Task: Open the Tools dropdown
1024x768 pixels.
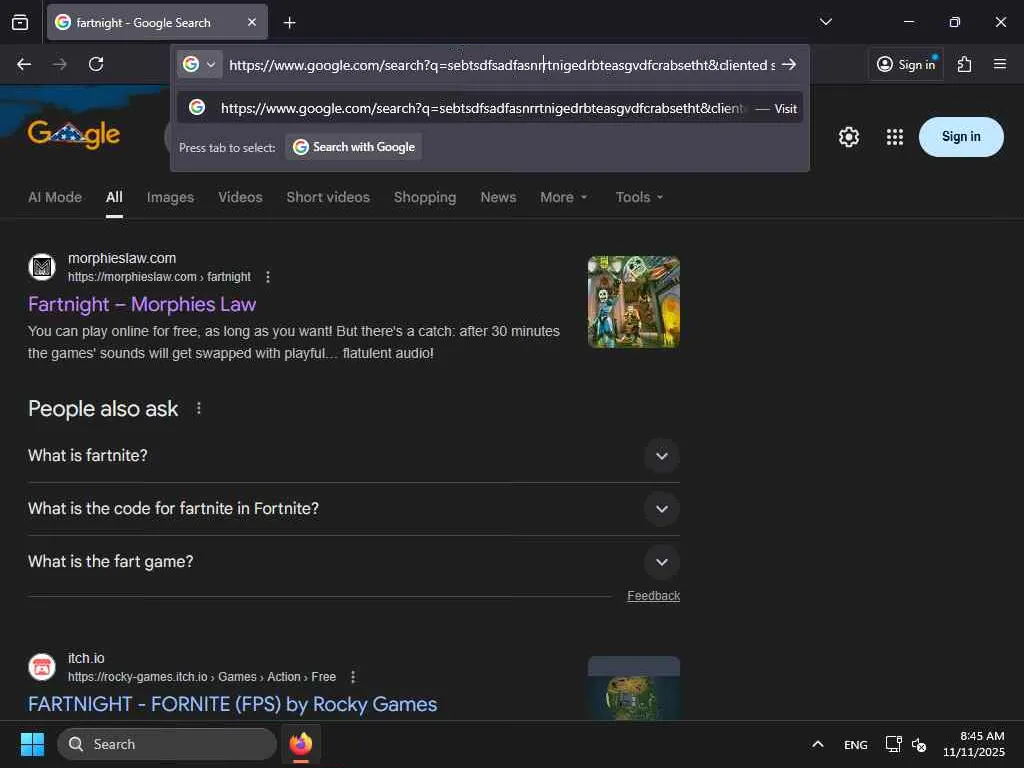Action: click(639, 197)
